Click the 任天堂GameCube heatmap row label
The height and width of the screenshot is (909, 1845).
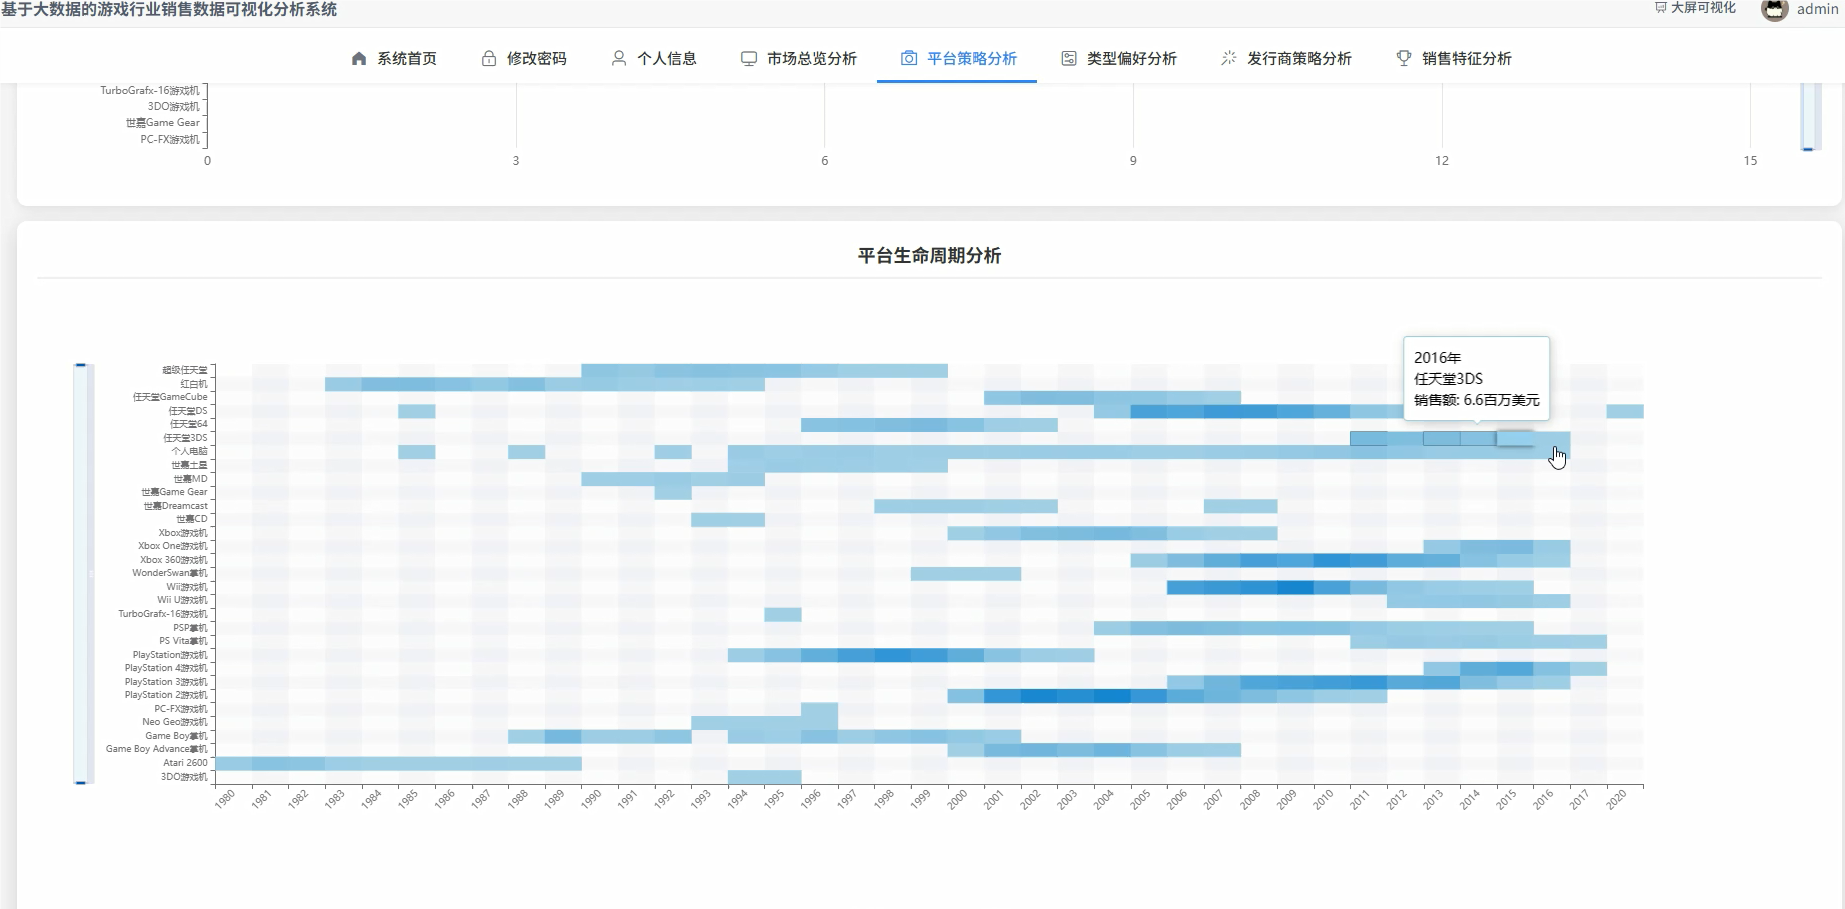click(170, 397)
